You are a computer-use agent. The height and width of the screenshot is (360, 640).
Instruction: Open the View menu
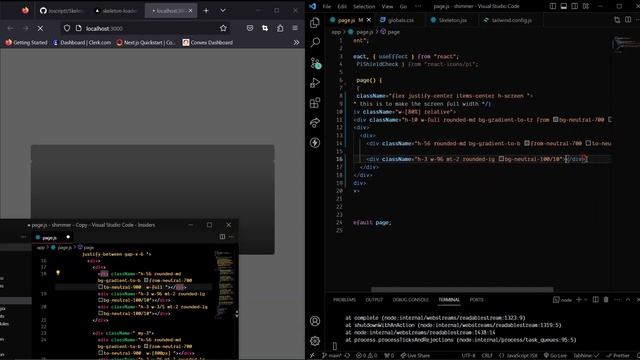pyautogui.click(x=387, y=7)
